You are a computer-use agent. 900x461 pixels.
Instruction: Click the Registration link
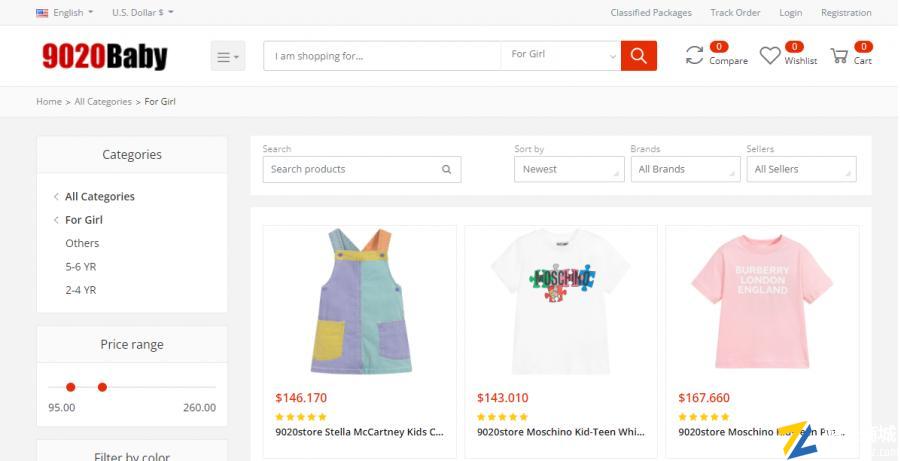tap(846, 13)
